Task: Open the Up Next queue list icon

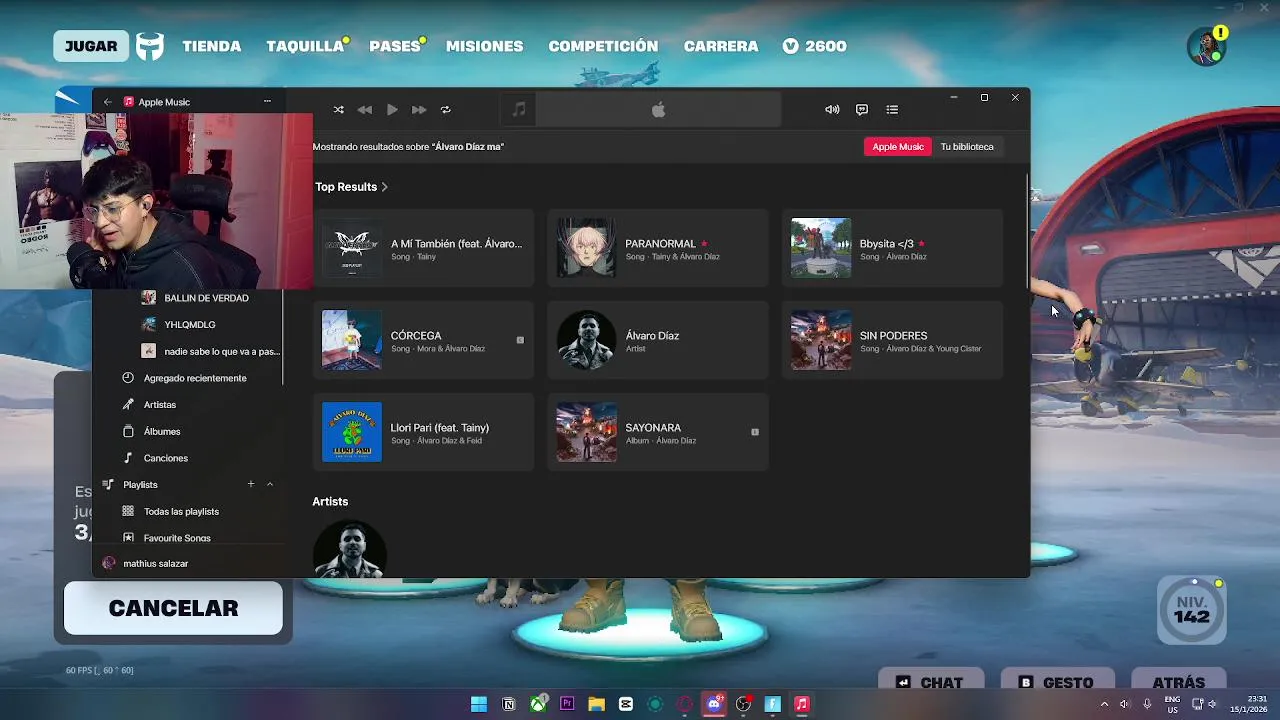Action: [x=892, y=110]
